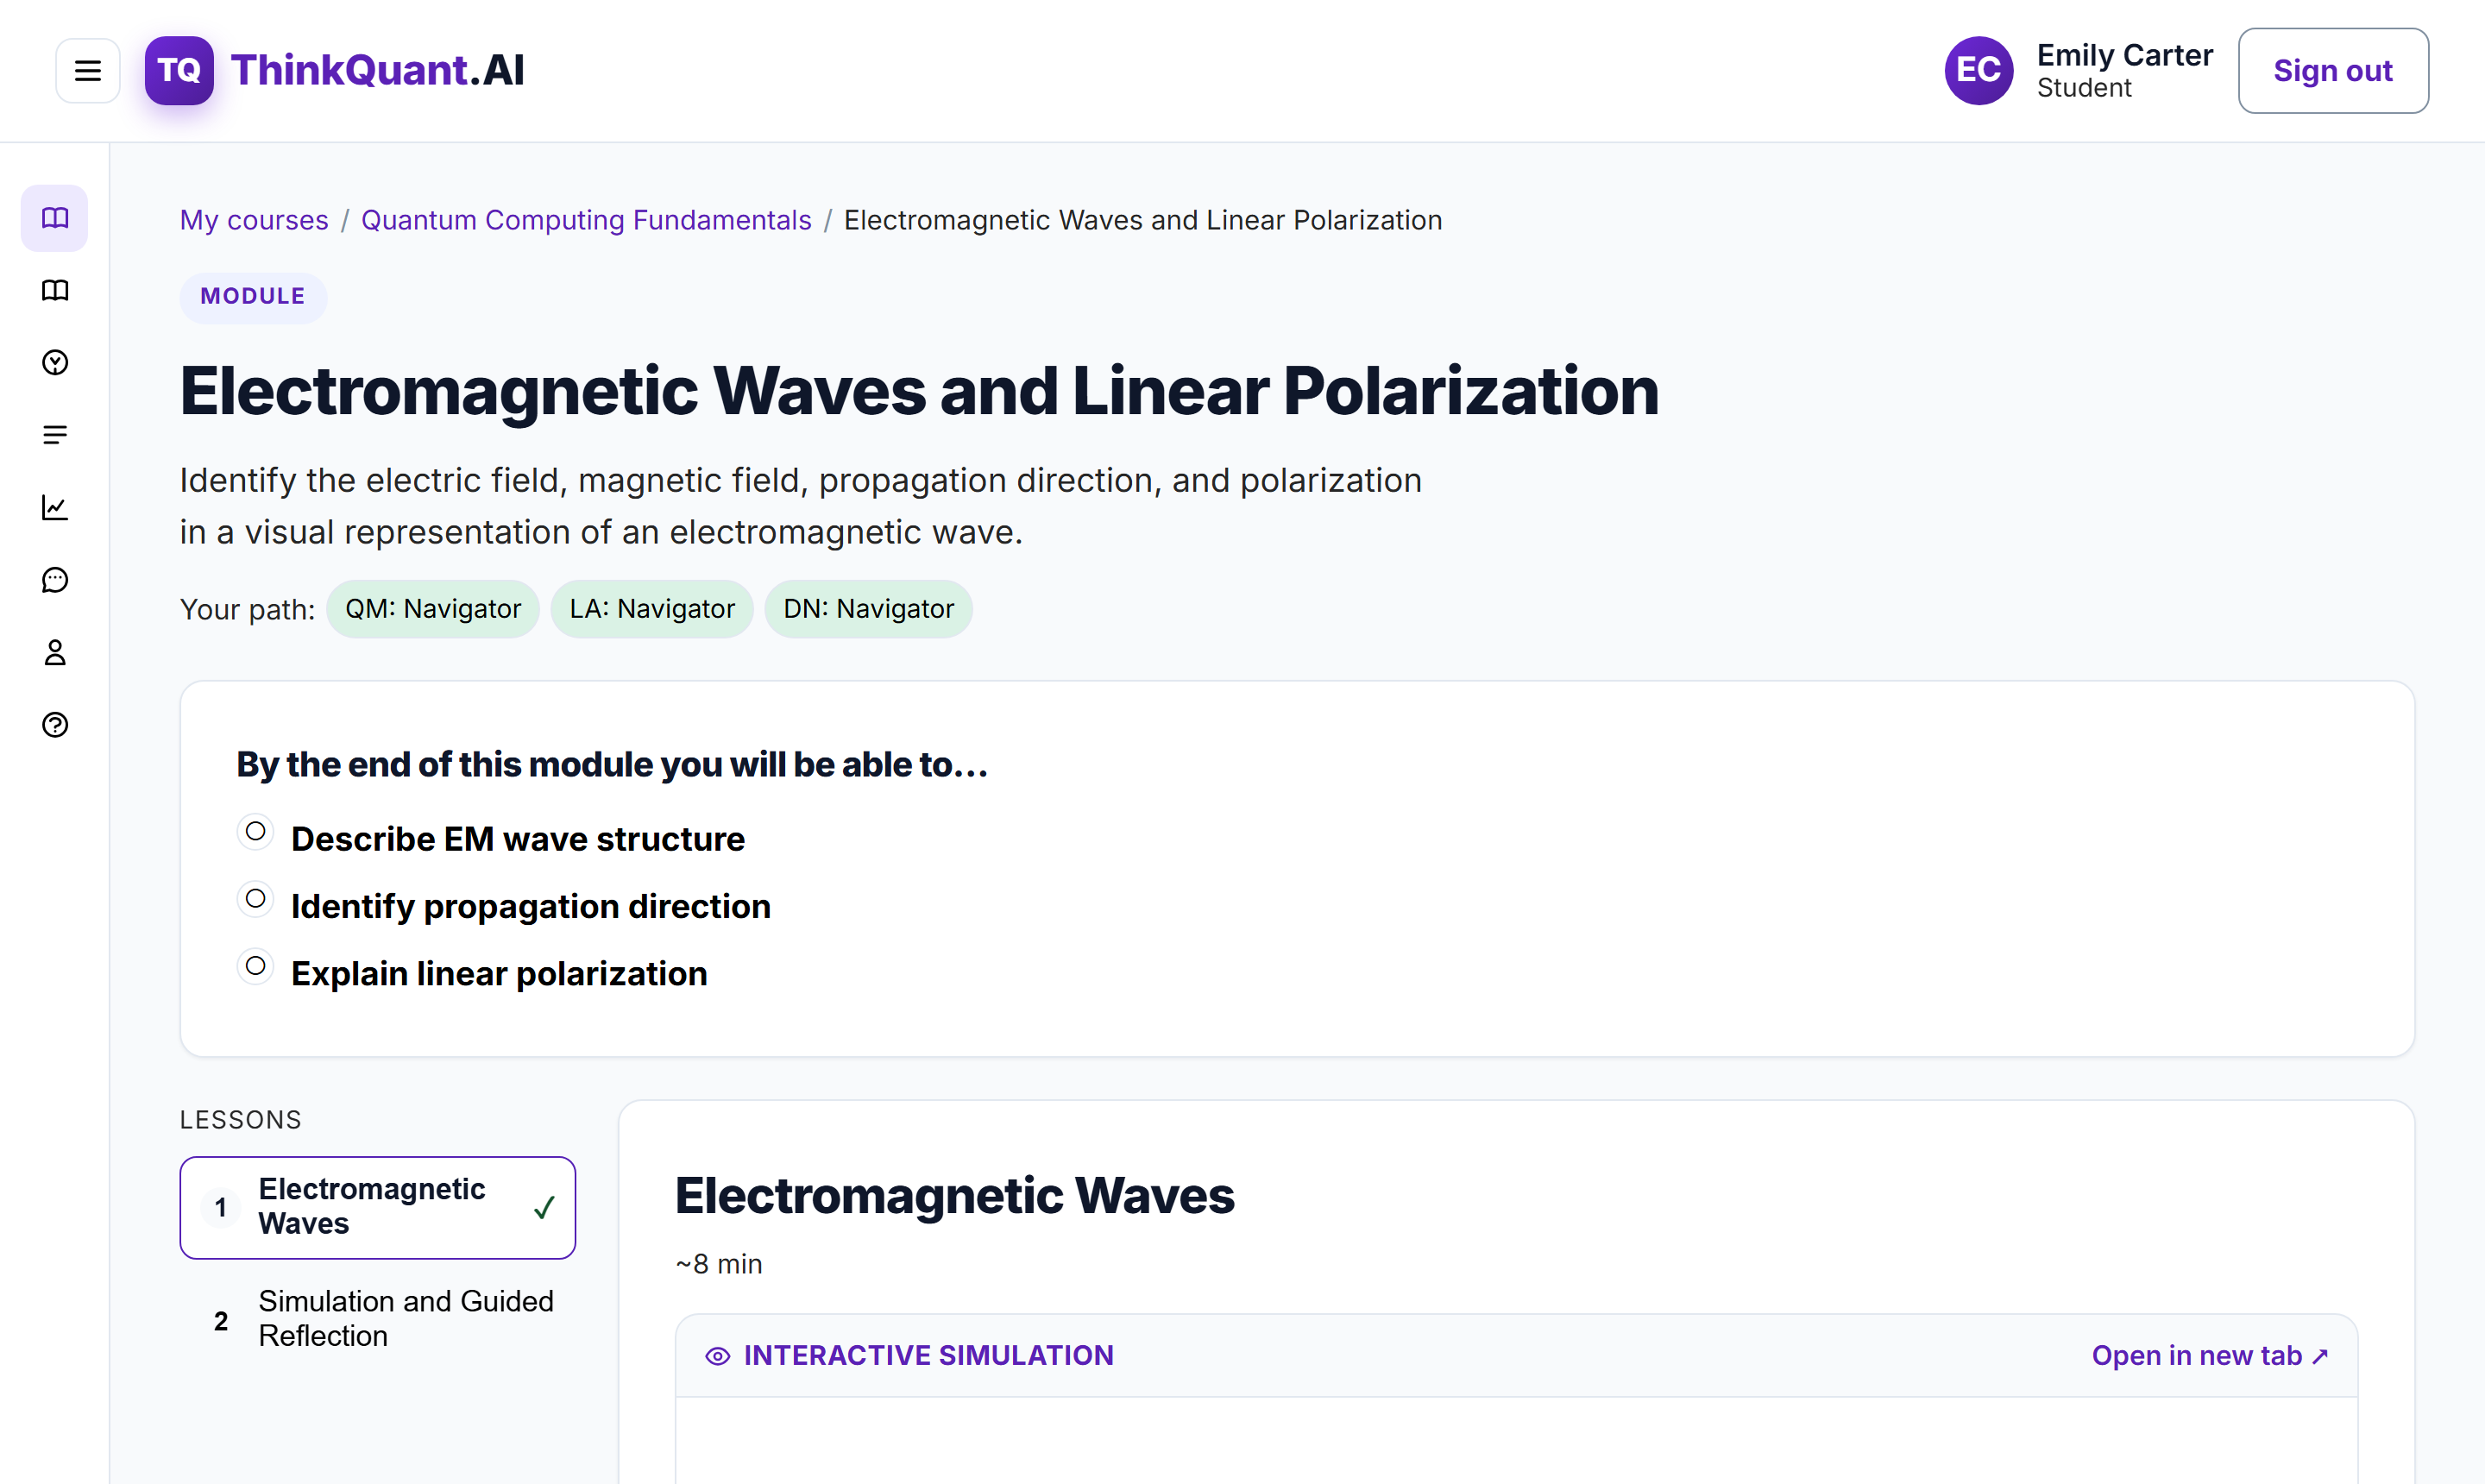Open Quantum Computing Fundamentals breadcrumb link
This screenshot has width=2485, height=1484.
click(586, 220)
